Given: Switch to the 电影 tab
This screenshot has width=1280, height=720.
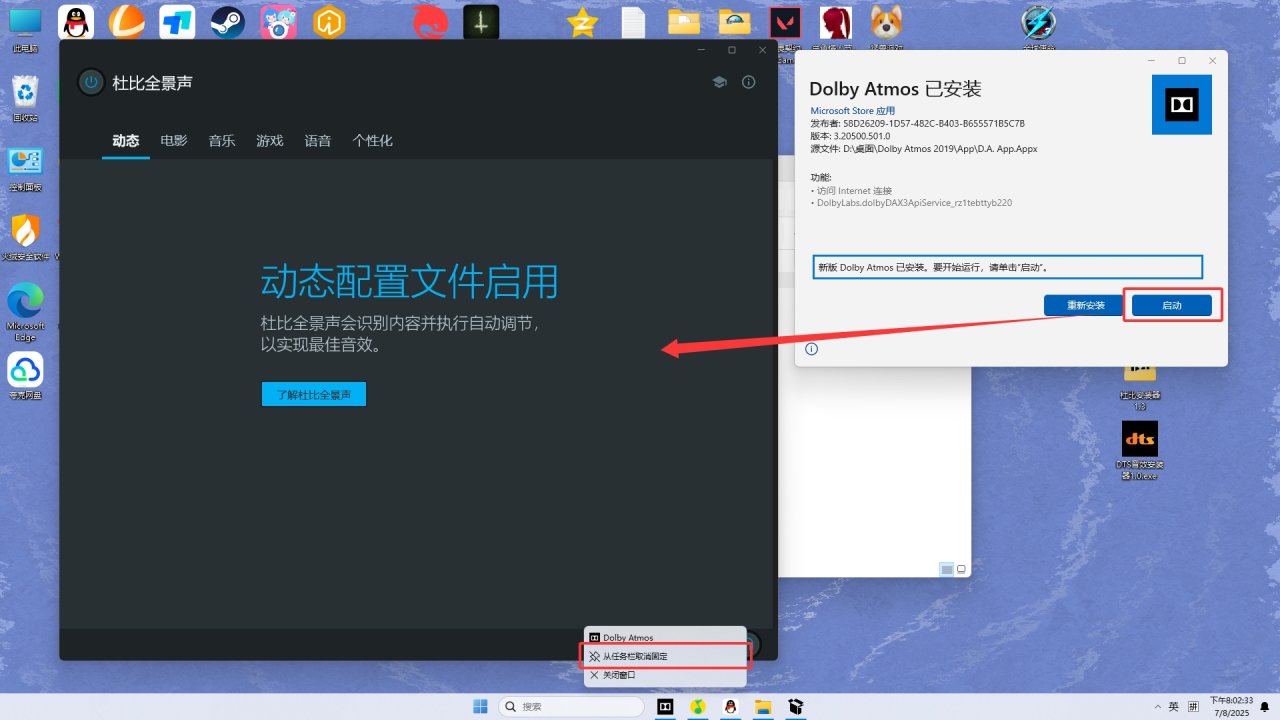Looking at the screenshot, I should pos(174,141).
